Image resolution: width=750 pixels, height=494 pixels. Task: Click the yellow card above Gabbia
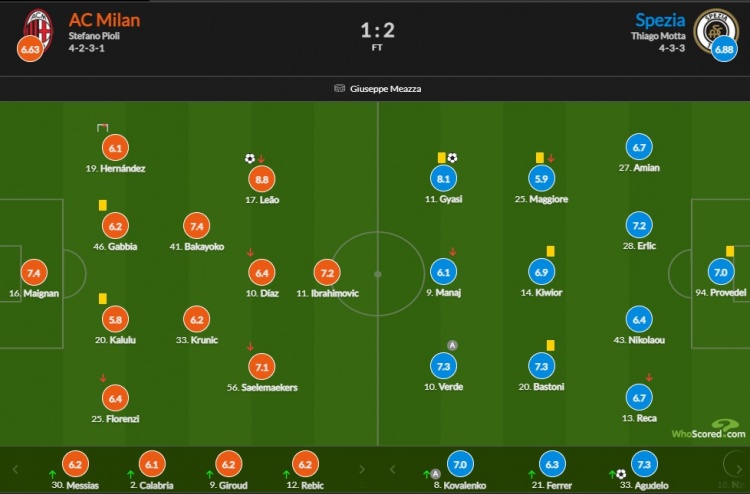102,205
